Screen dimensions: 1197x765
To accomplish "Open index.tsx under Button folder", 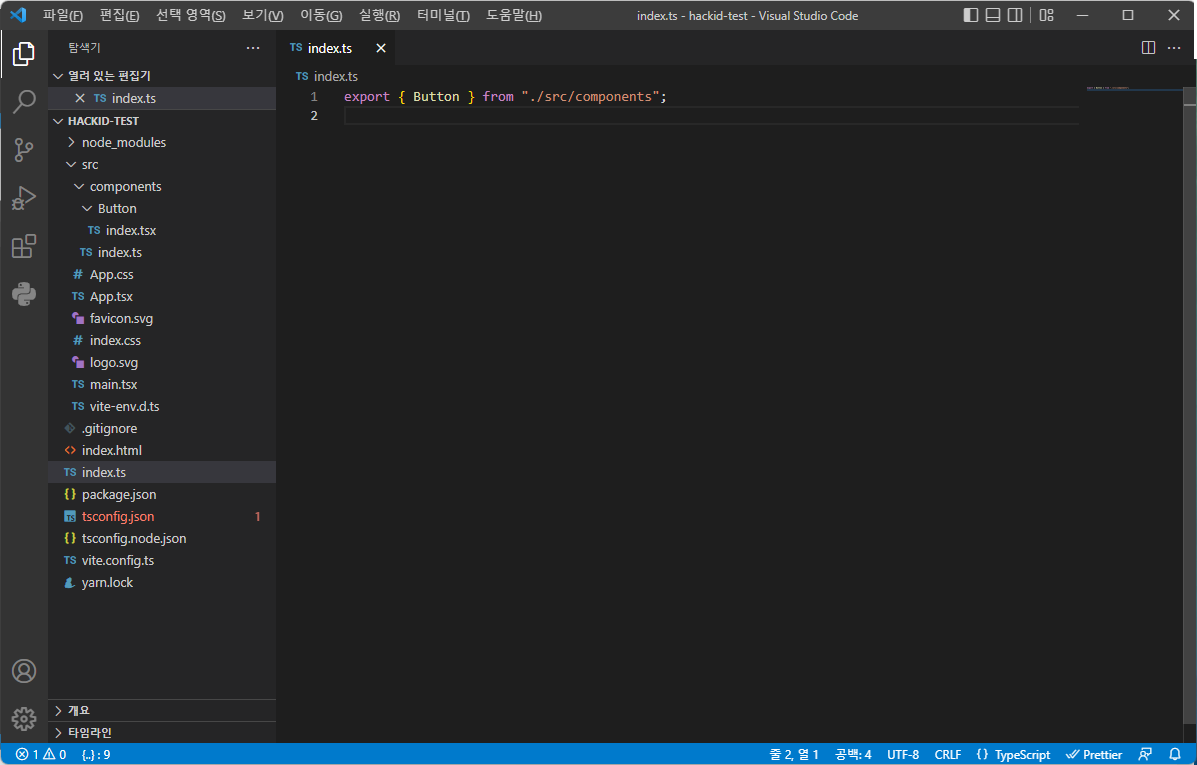I will click(162, 231).
